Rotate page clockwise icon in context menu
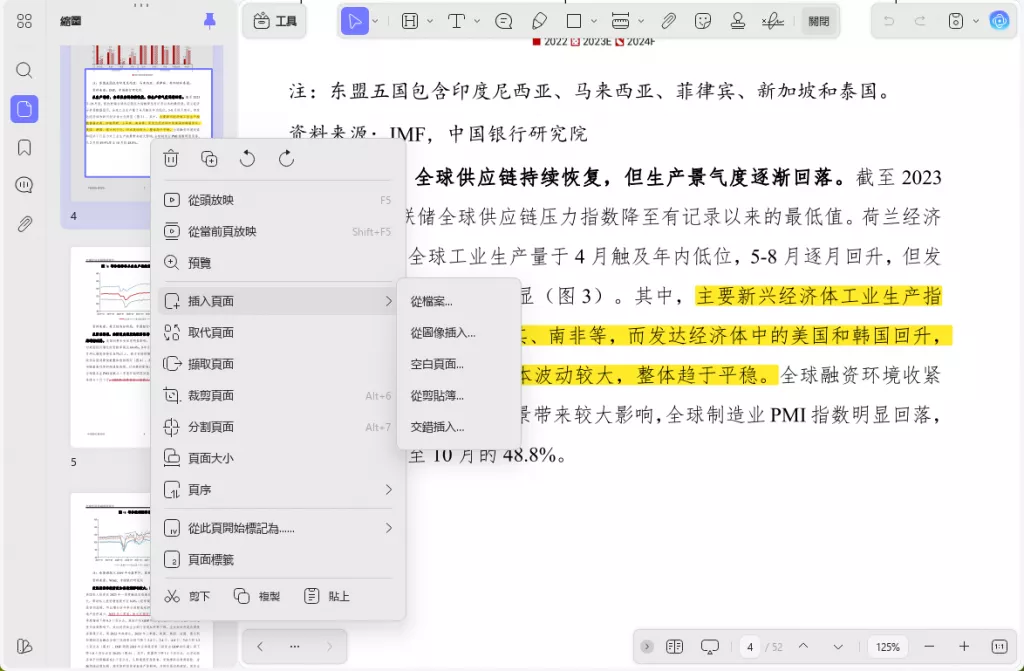Viewport: 1024px width, 671px height. click(286, 159)
